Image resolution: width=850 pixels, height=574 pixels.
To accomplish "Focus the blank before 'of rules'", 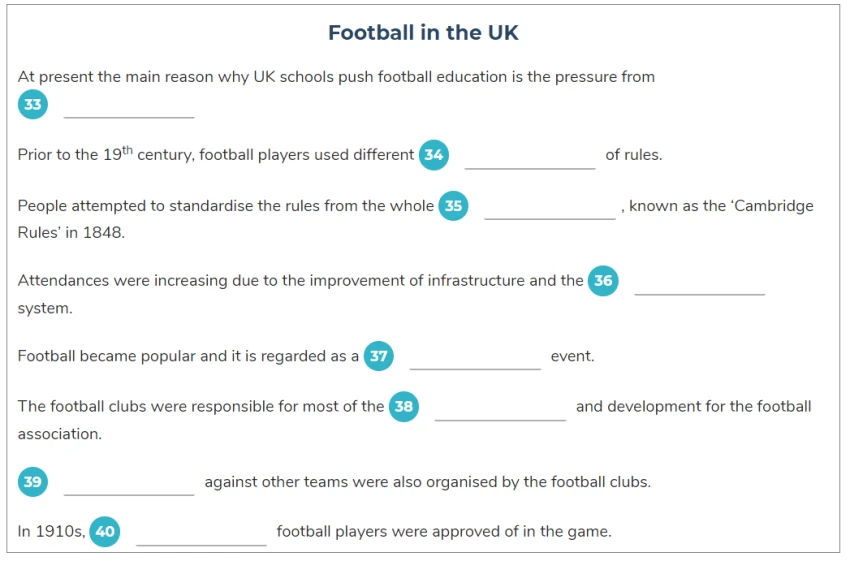I will [x=530, y=157].
